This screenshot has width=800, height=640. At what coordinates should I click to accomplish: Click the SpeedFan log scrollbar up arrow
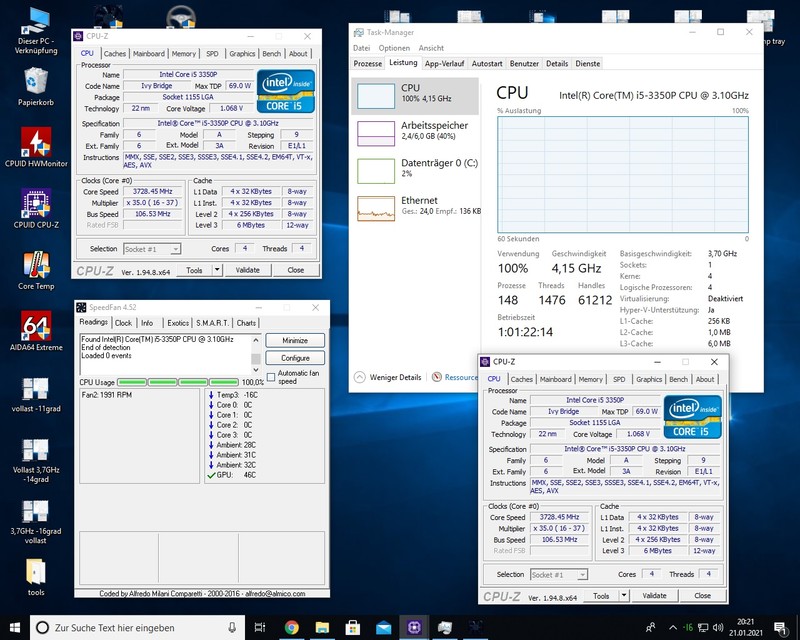tap(256, 340)
